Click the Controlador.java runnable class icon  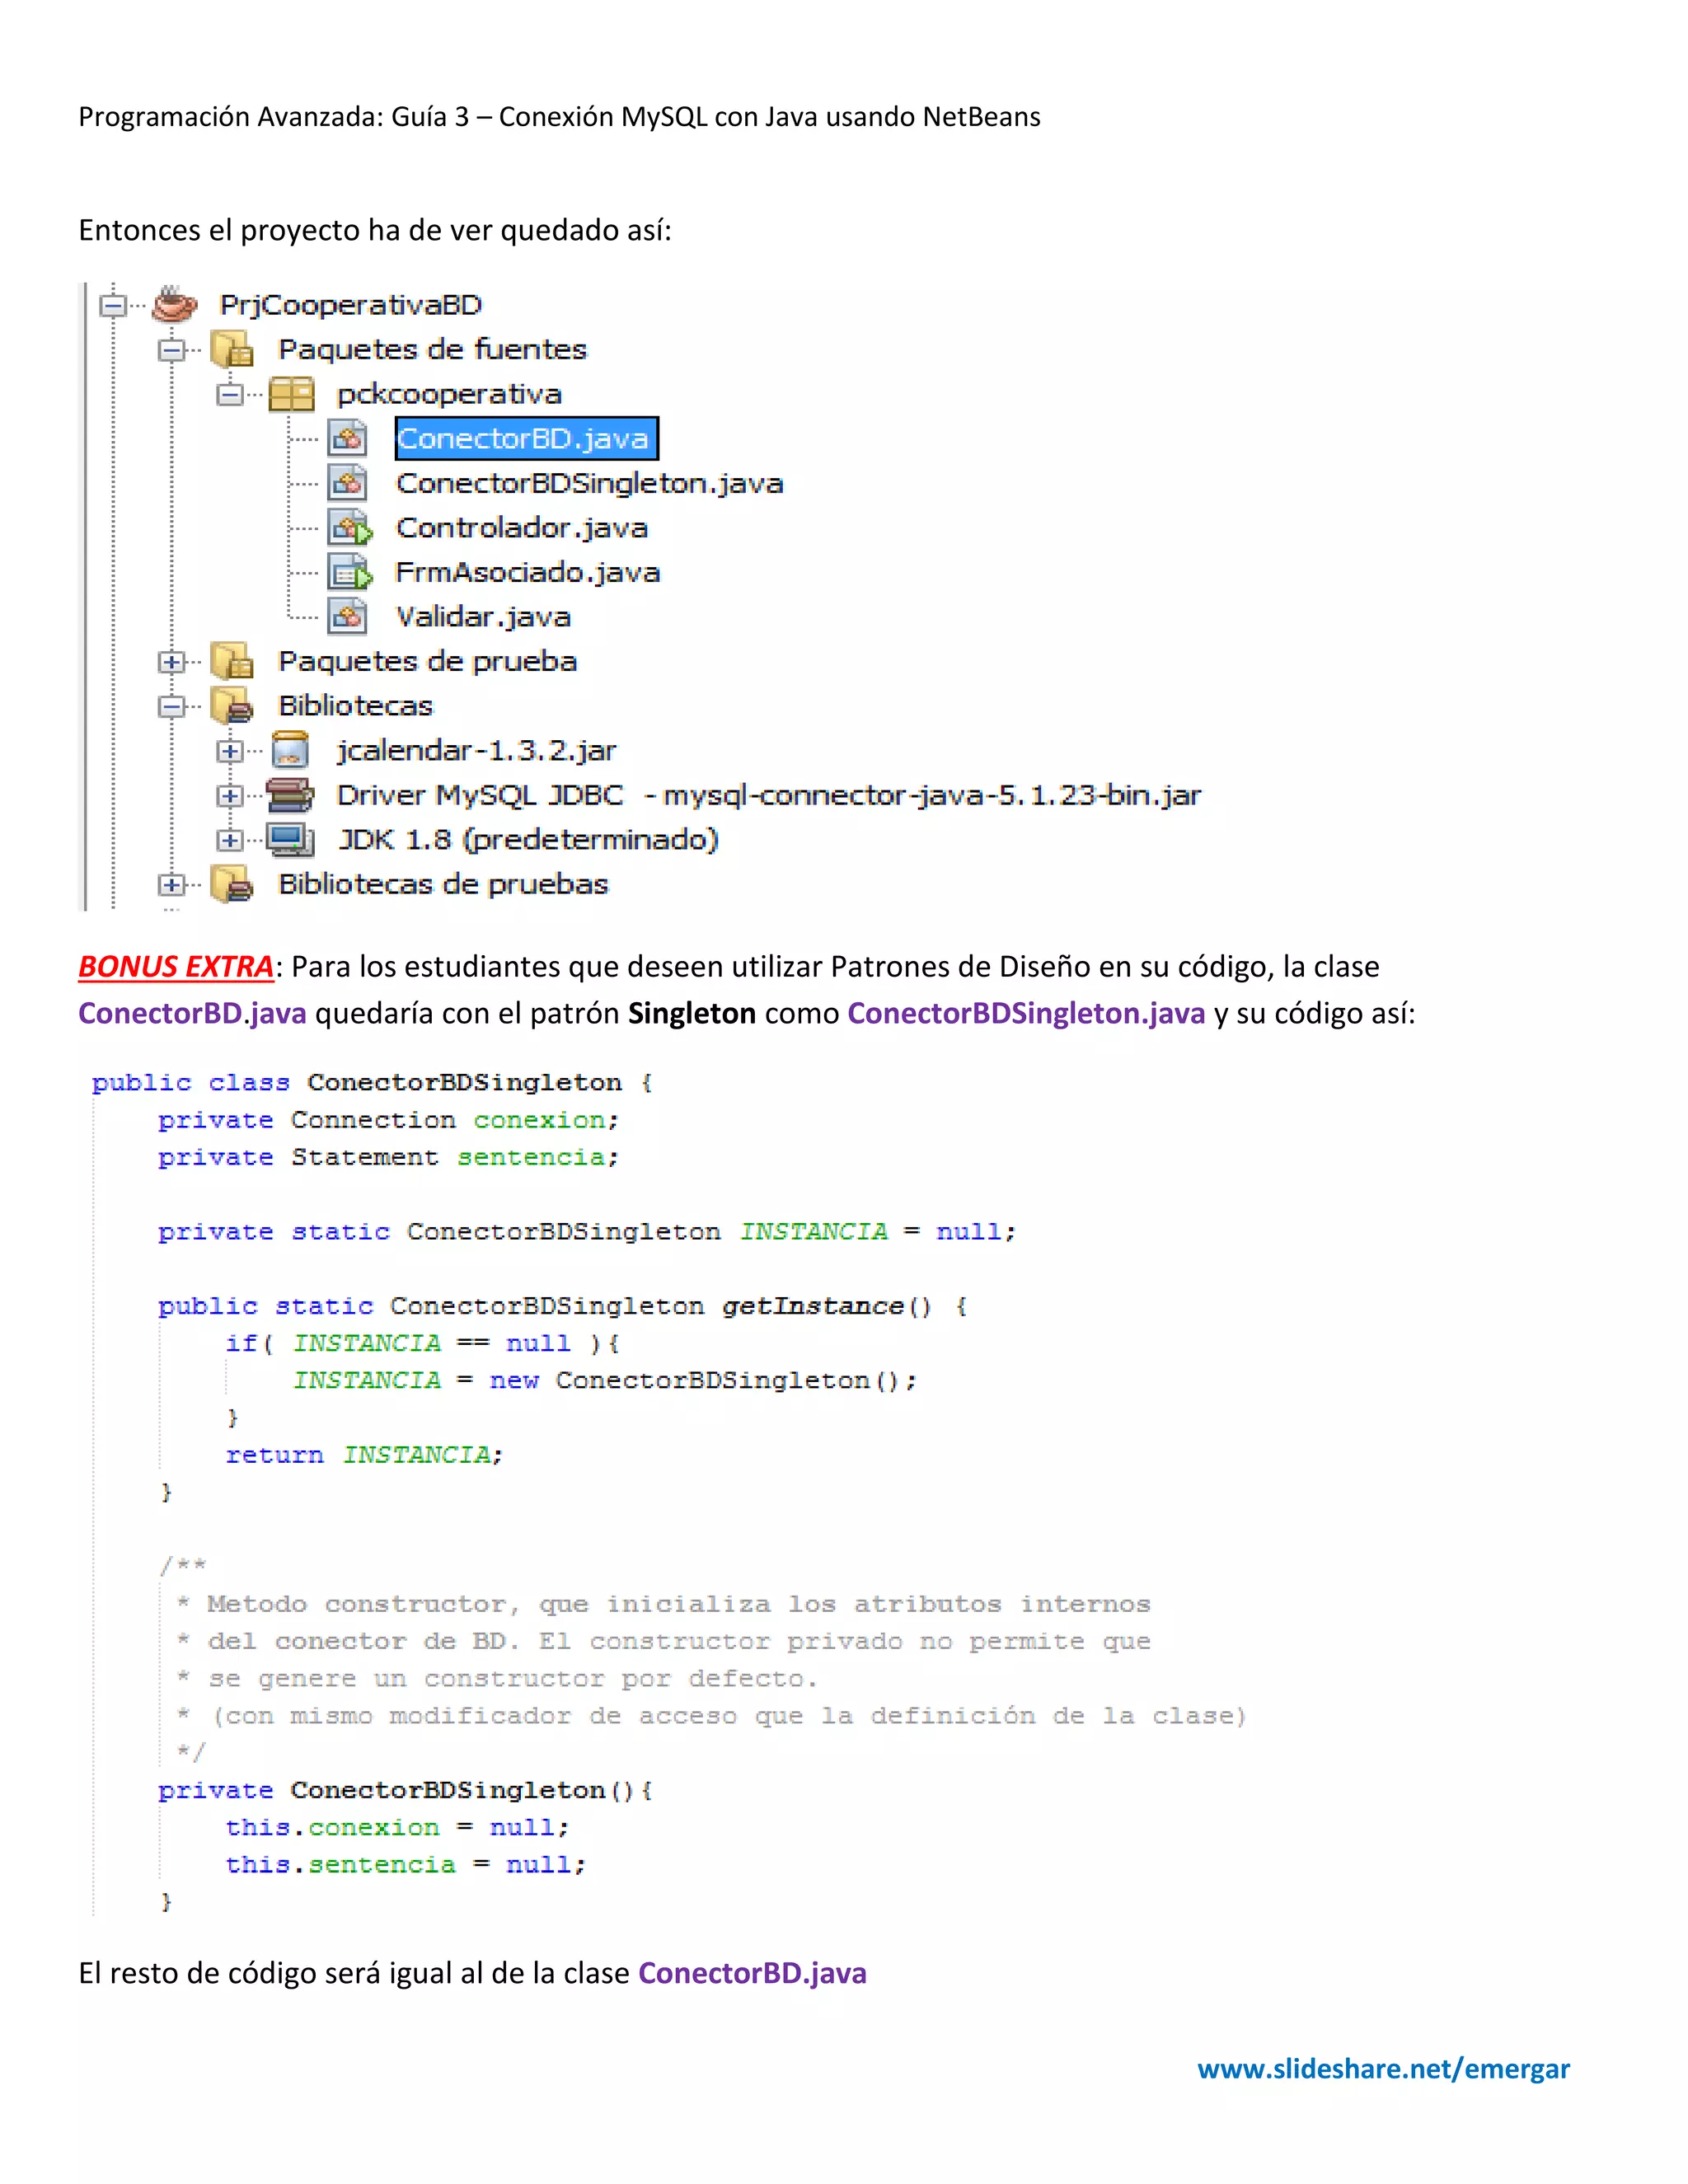tap(349, 528)
